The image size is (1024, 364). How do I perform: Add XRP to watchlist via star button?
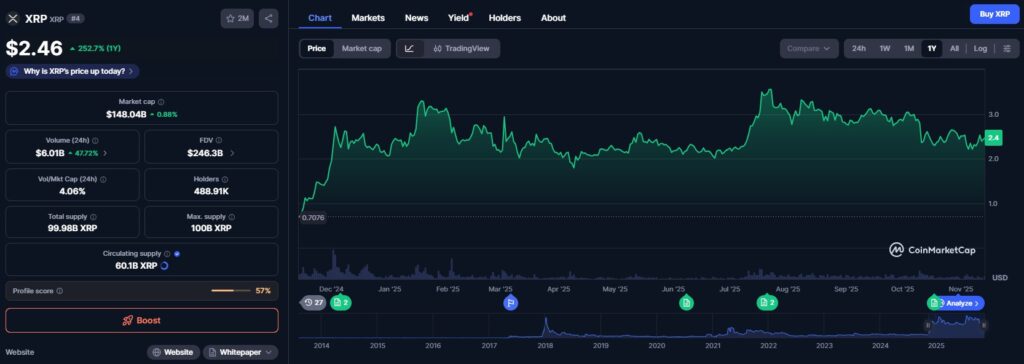[x=237, y=18]
